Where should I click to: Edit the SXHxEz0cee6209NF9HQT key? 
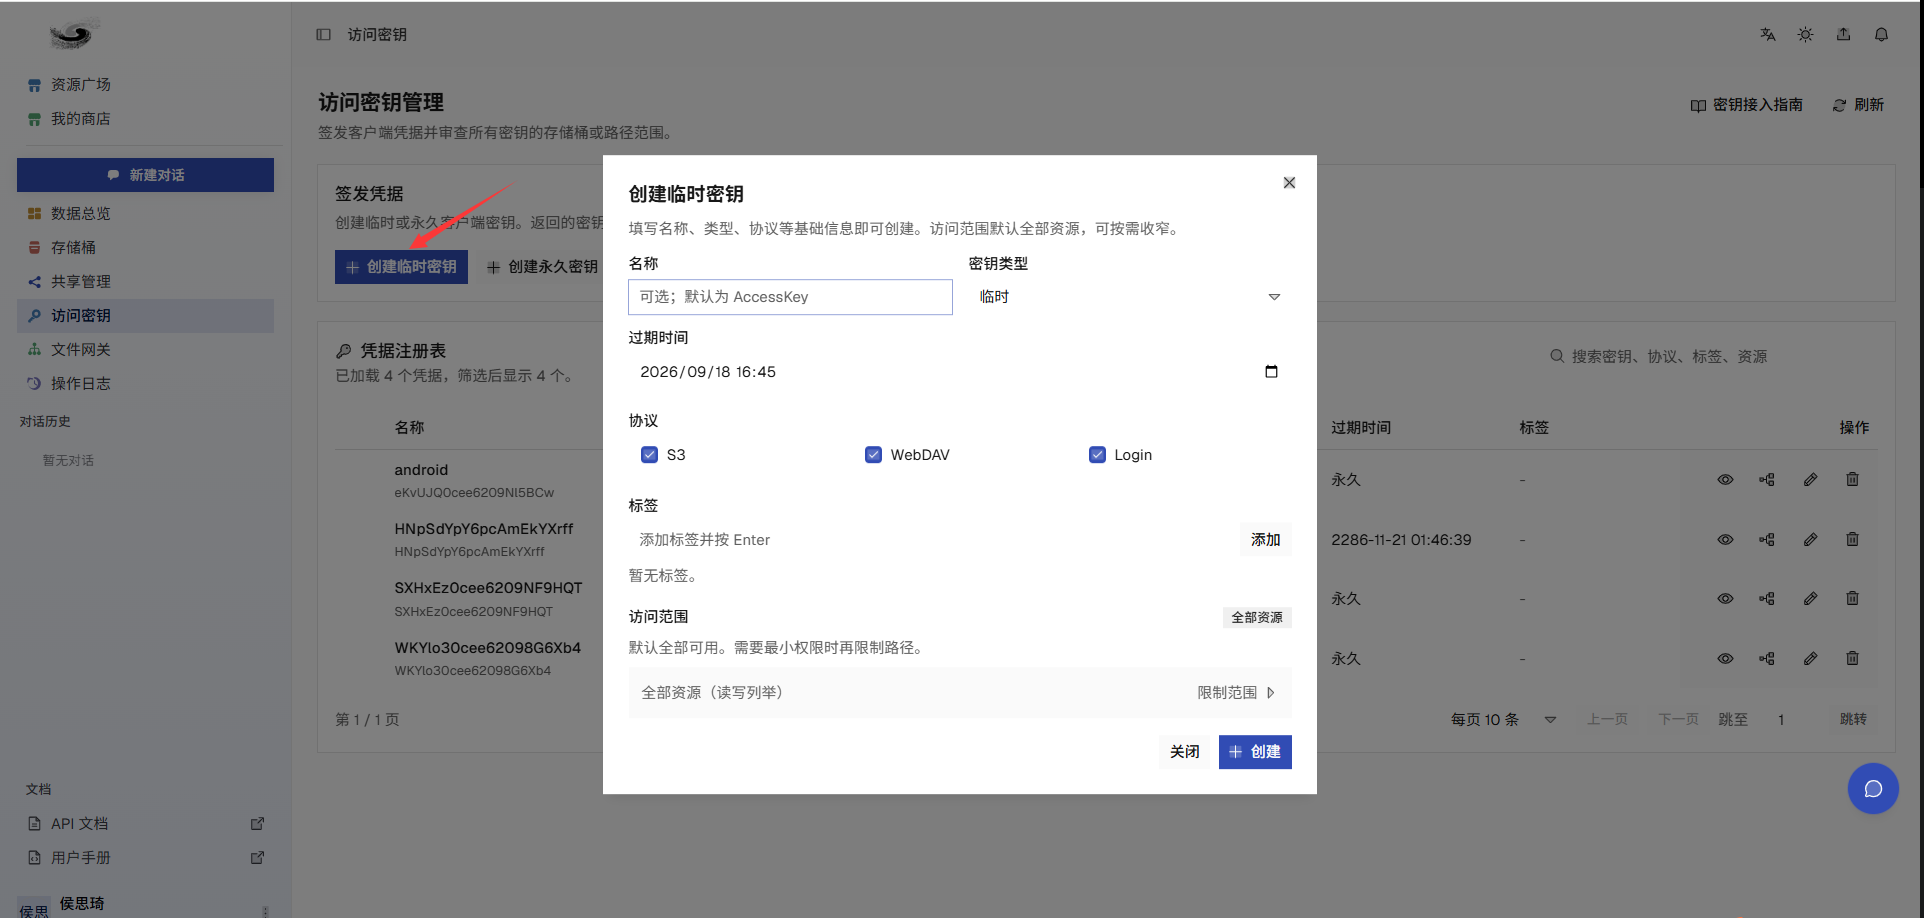pos(1810,598)
